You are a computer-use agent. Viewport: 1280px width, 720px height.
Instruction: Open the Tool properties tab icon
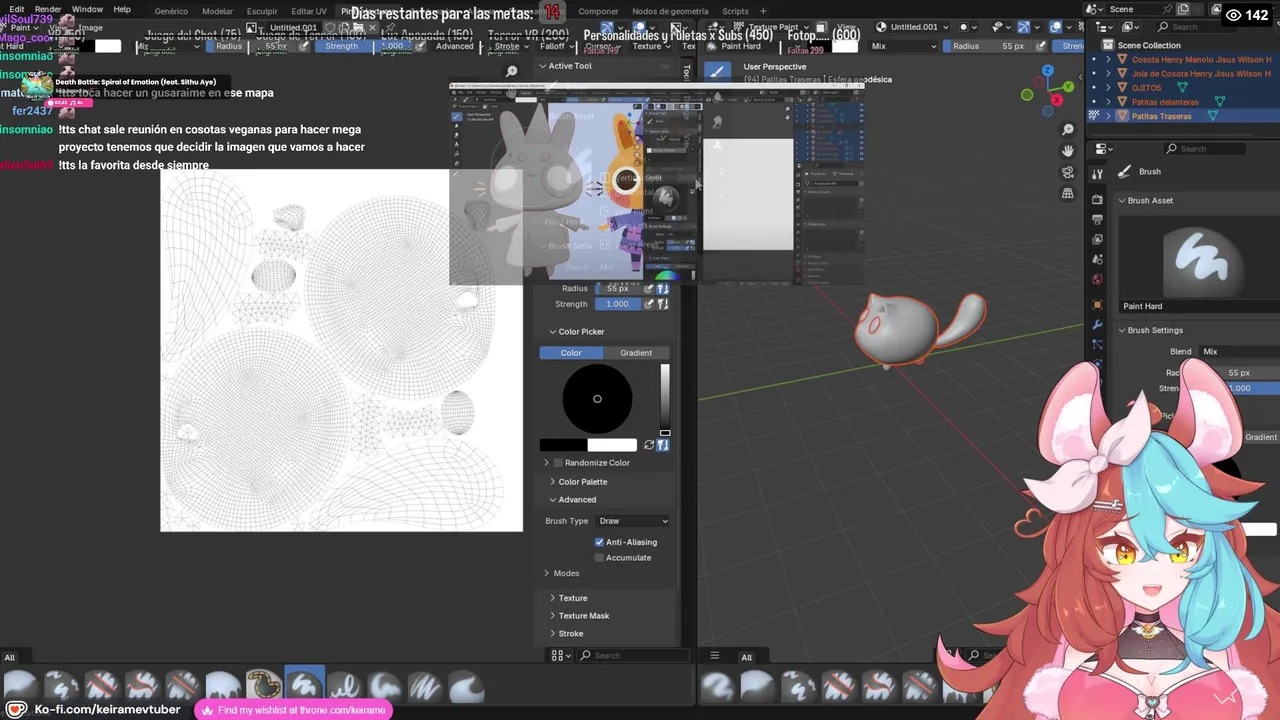pyautogui.click(x=1097, y=173)
